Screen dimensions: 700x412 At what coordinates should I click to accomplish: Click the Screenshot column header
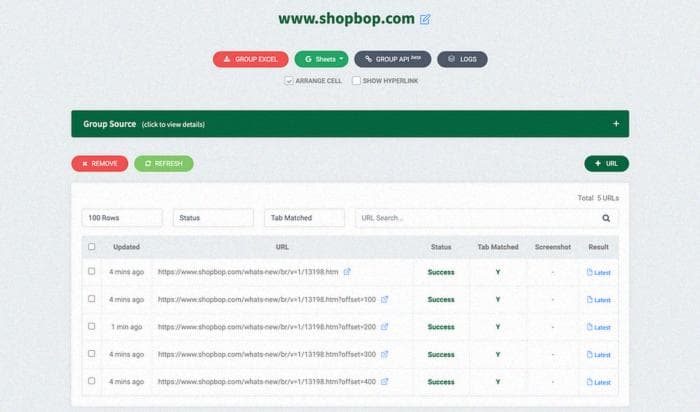pos(553,247)
